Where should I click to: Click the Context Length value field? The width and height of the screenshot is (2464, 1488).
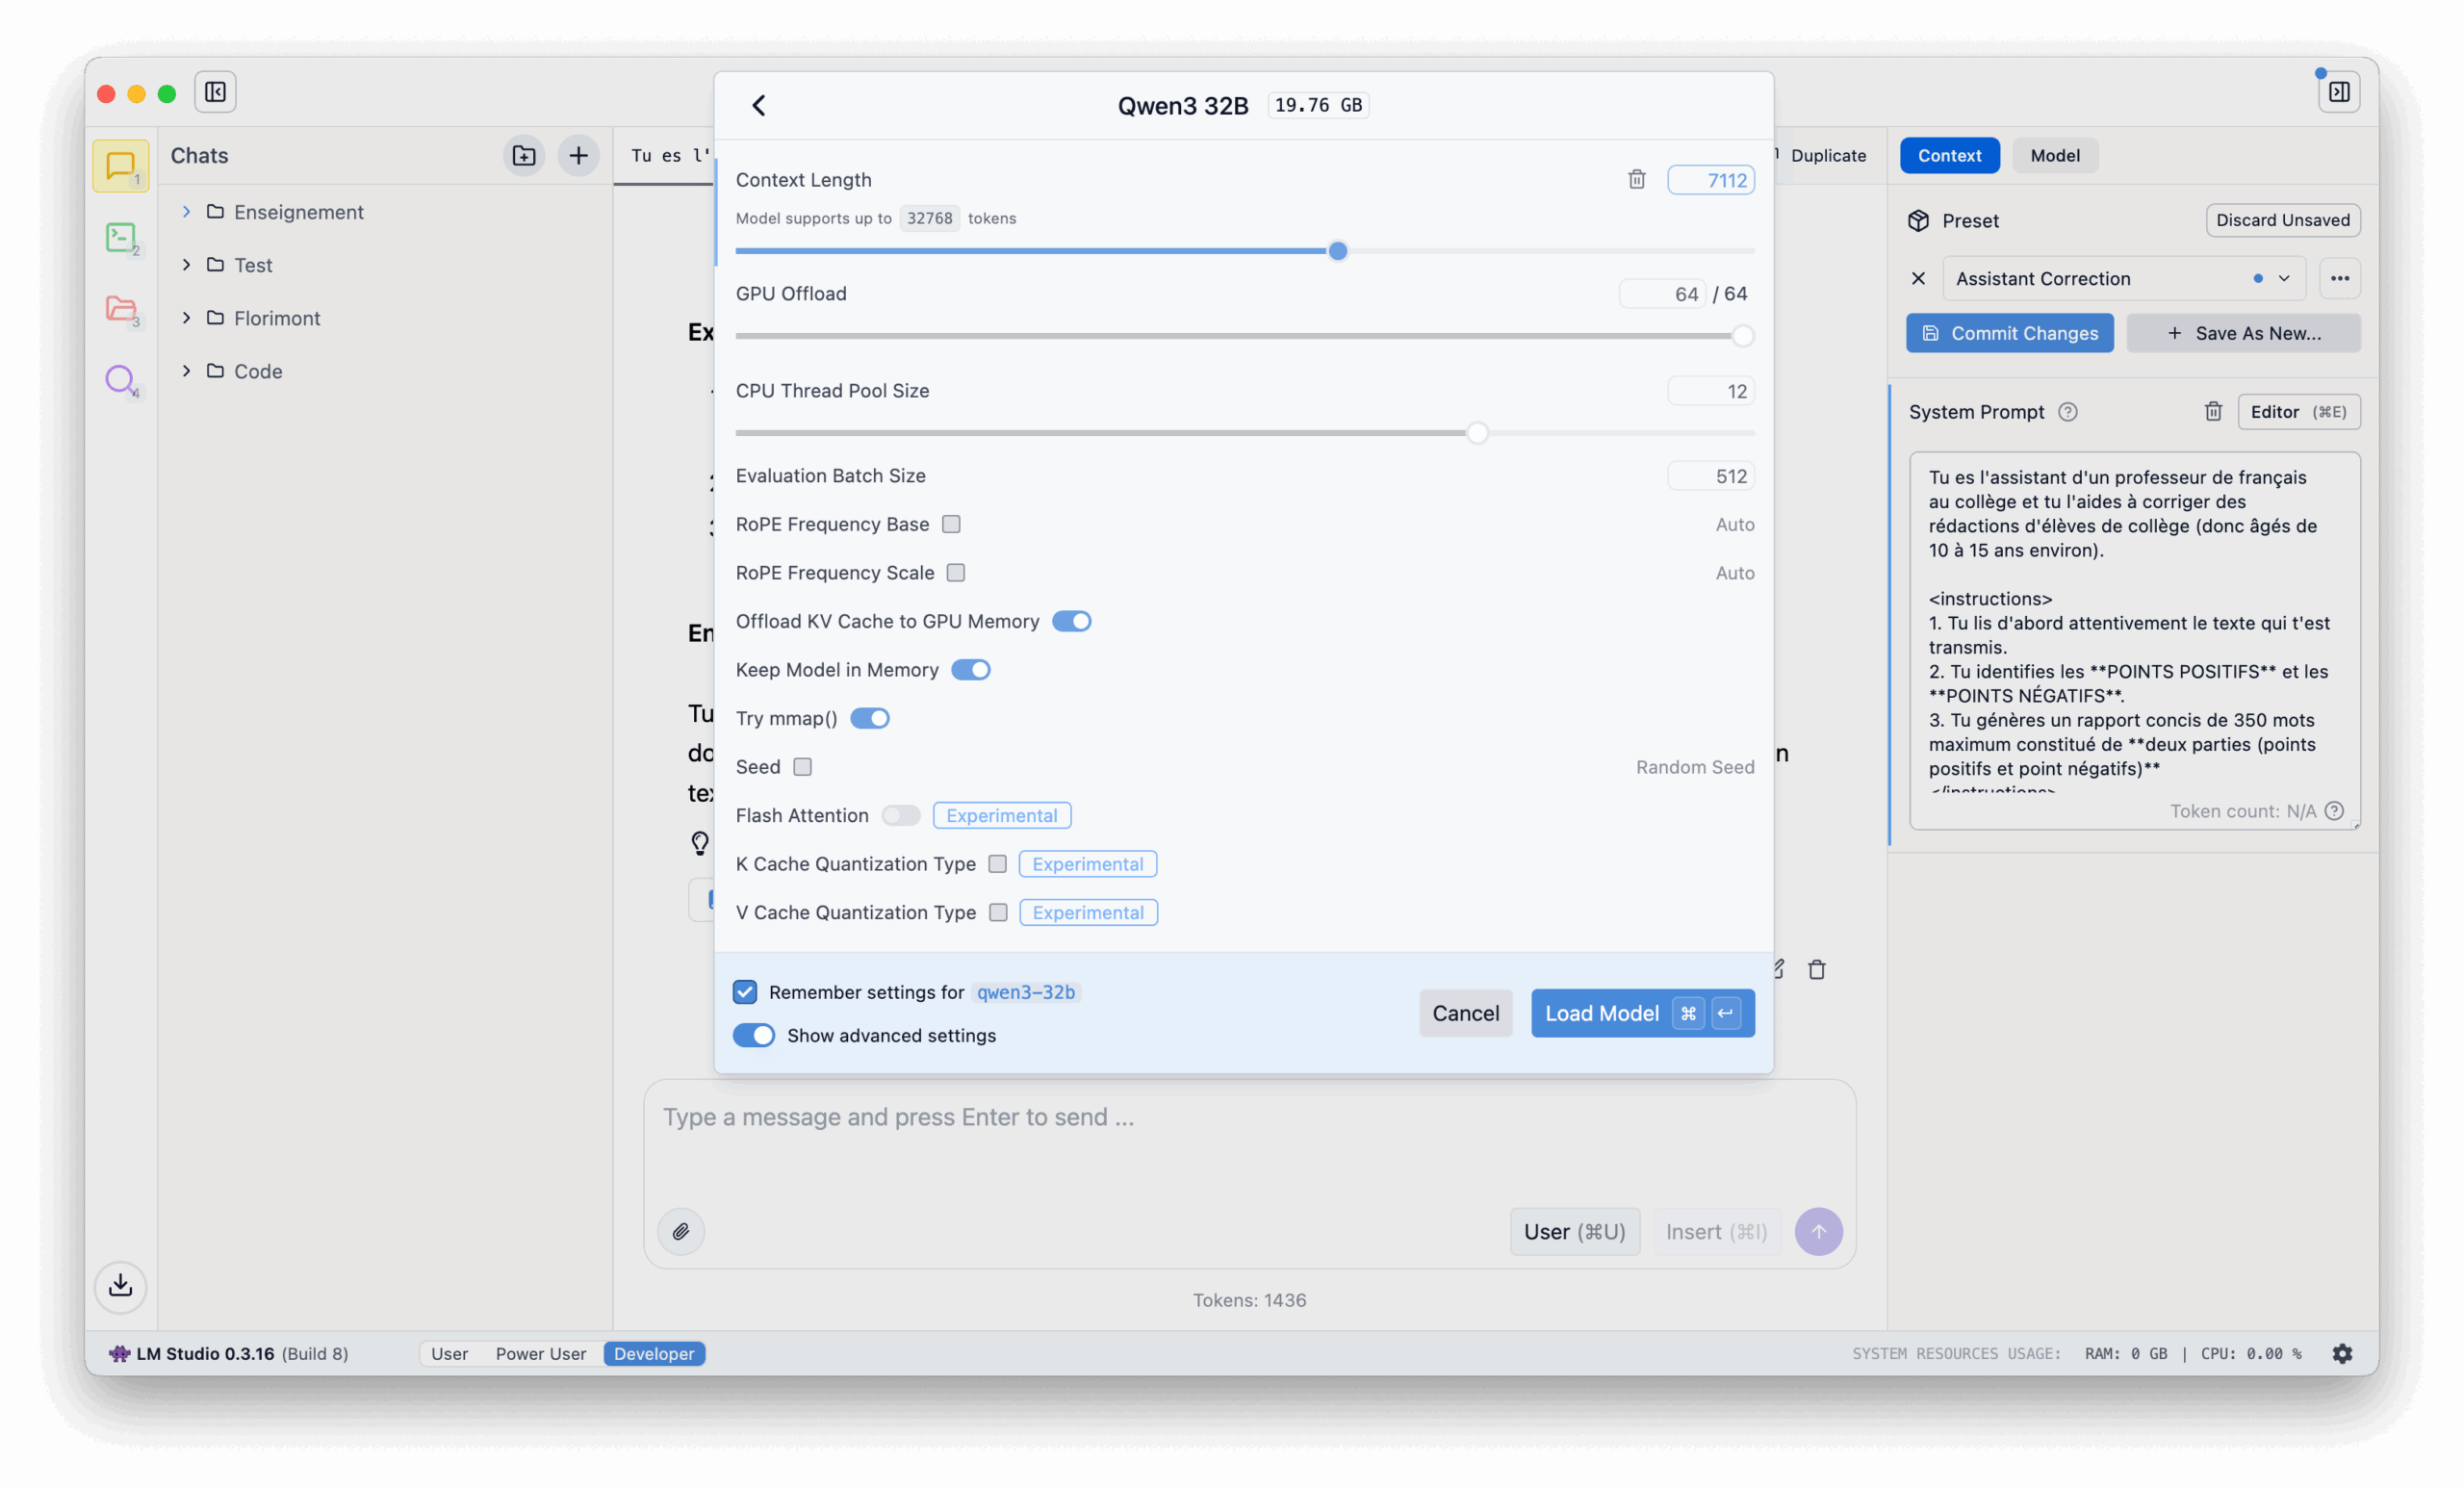tap(1710, 179)
